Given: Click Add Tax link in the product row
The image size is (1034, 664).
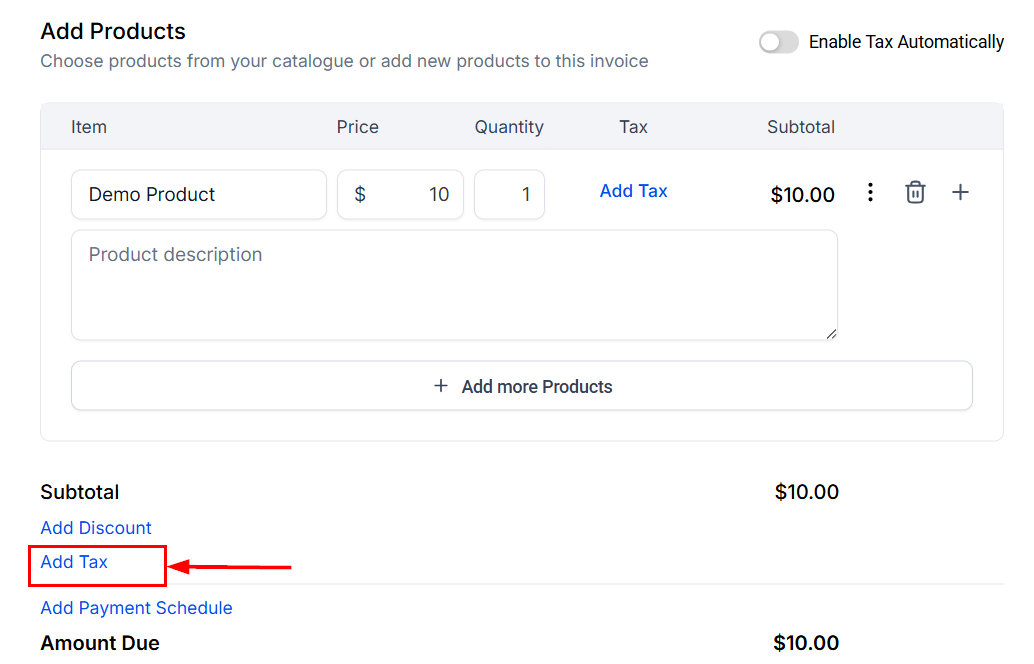Looking at the screenshot, I should tap(633, 191).
